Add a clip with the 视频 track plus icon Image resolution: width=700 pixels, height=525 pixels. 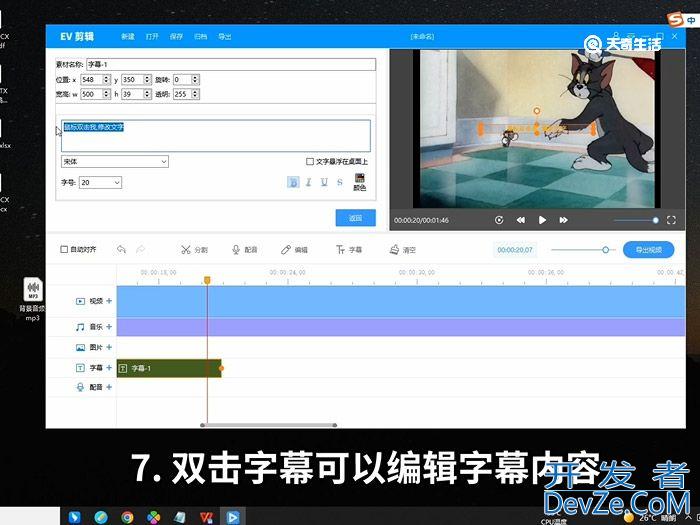109,301
